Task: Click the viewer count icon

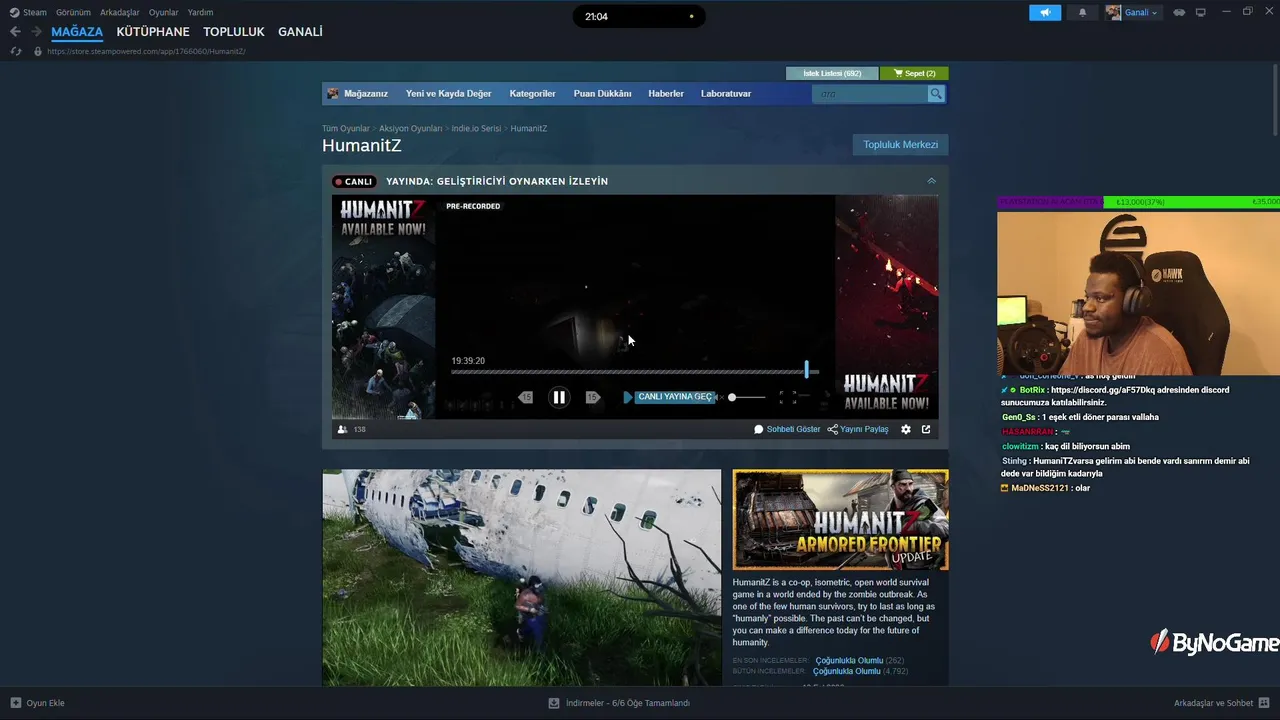Action: (x=343, y=430)
